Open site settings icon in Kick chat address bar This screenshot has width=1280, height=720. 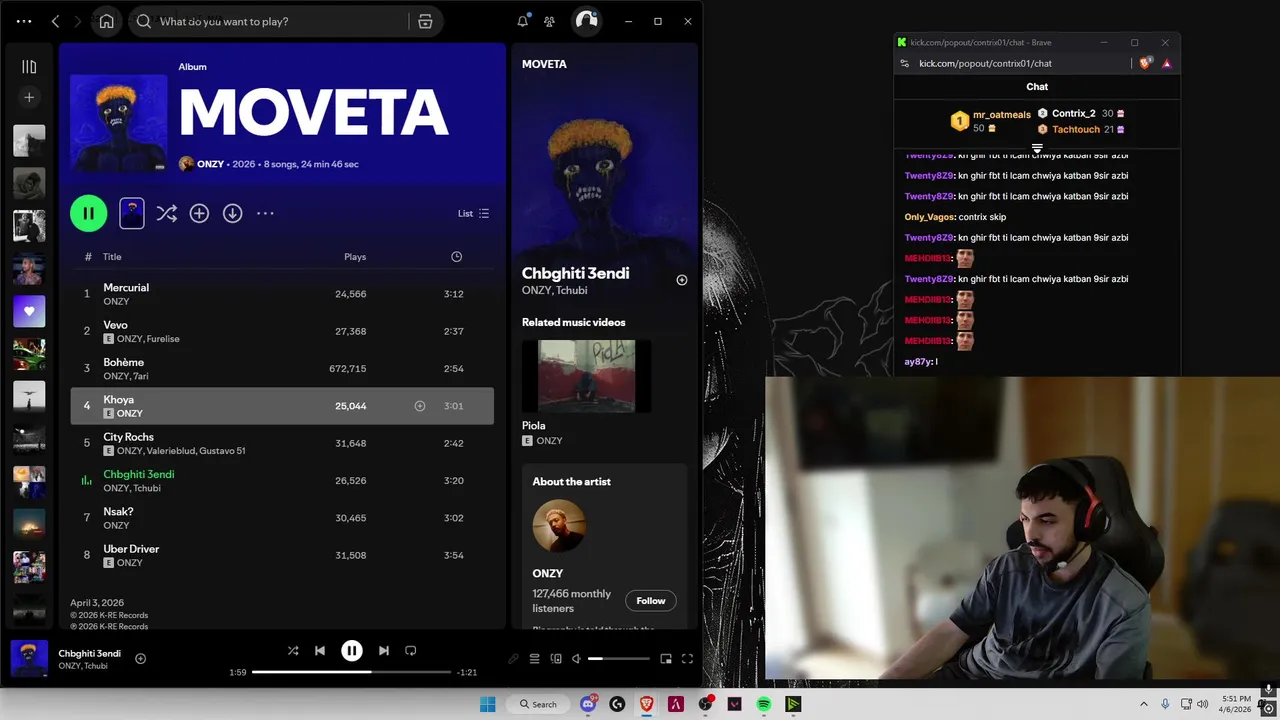(905, 63)
